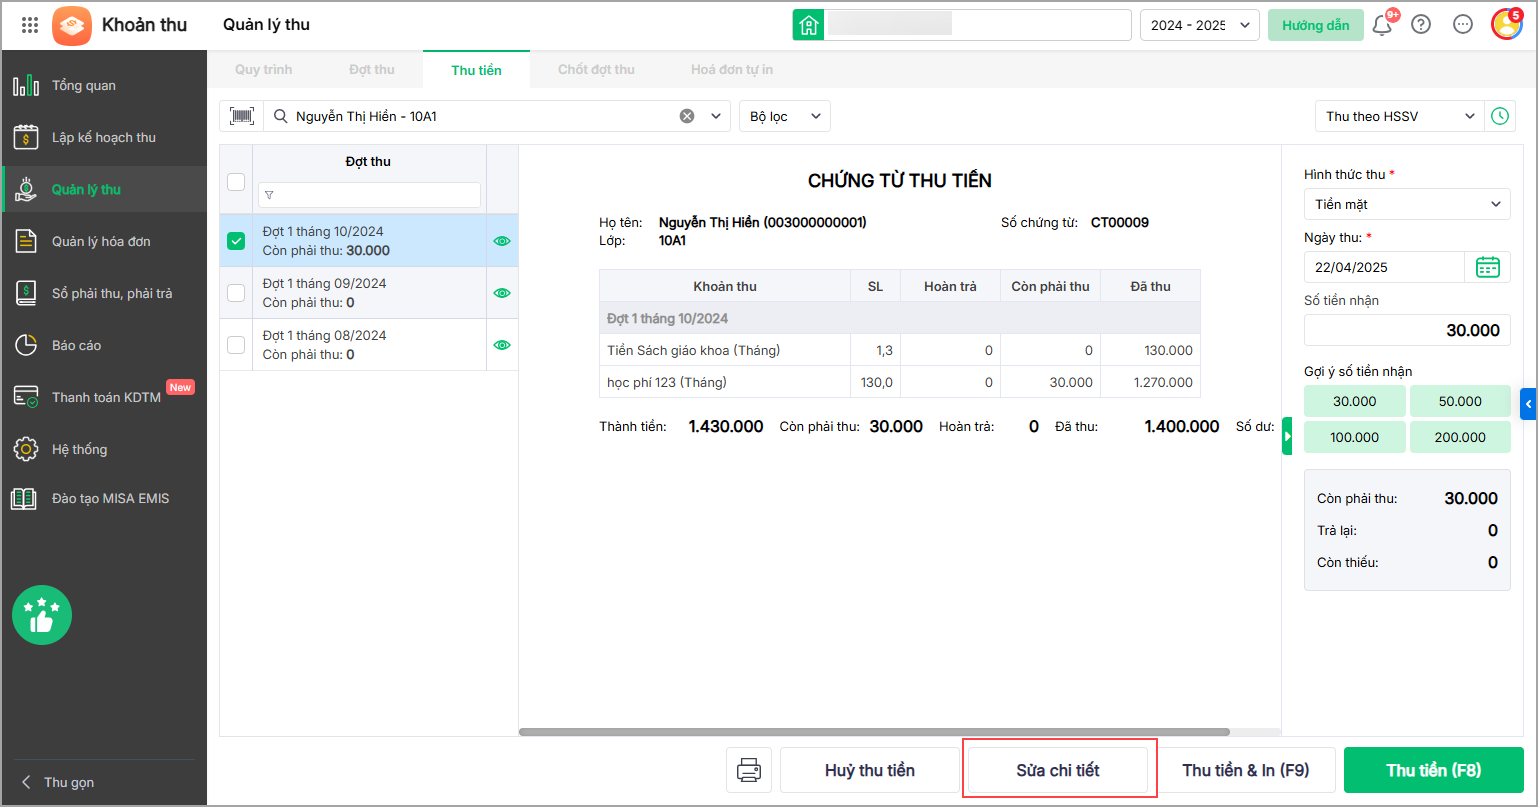Open Hệ thống settings in sidebar

coord(104,449)
